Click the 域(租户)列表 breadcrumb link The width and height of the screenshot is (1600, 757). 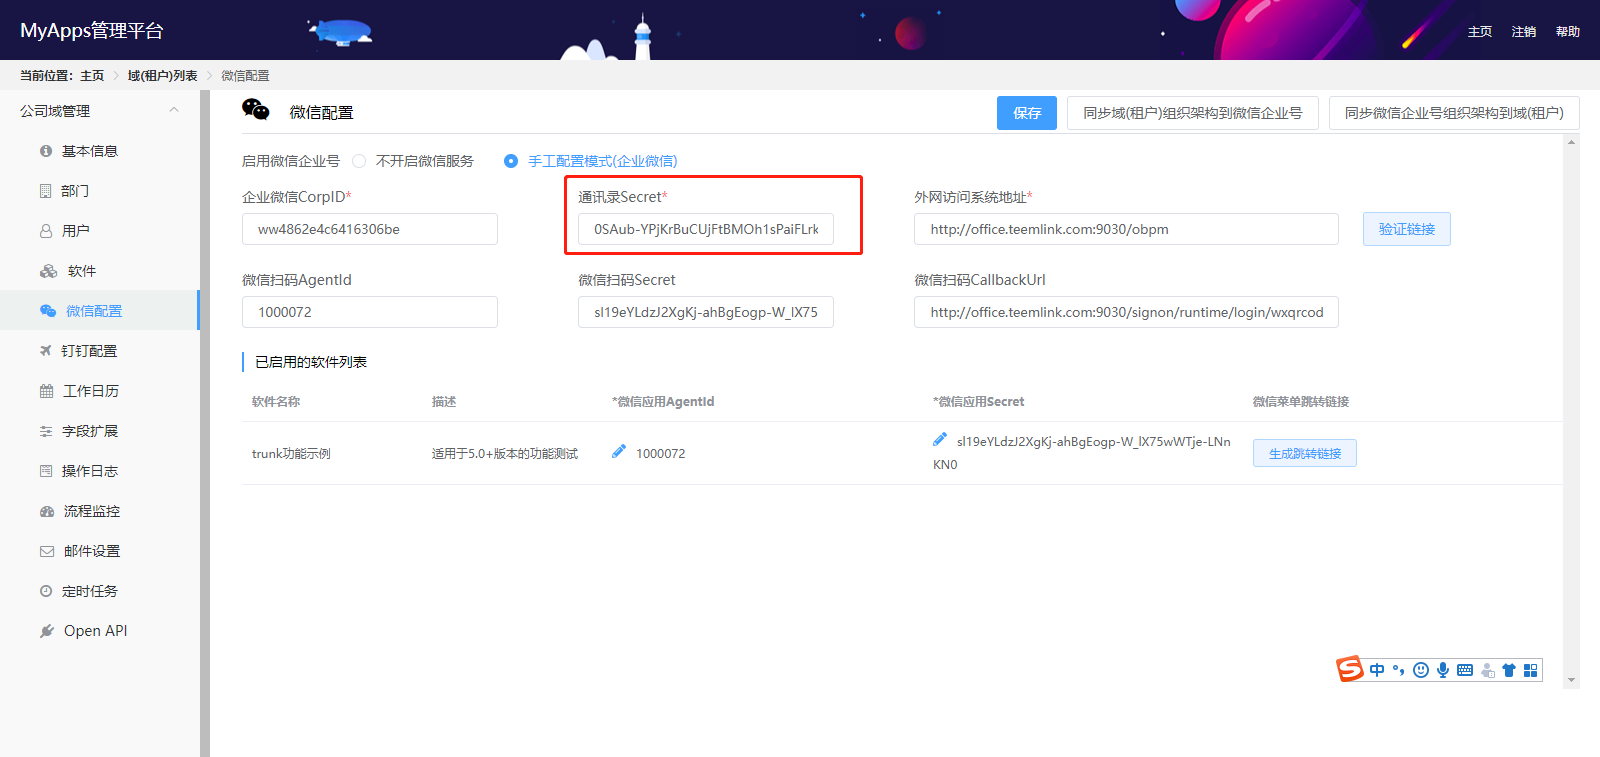tap(162, 76)
